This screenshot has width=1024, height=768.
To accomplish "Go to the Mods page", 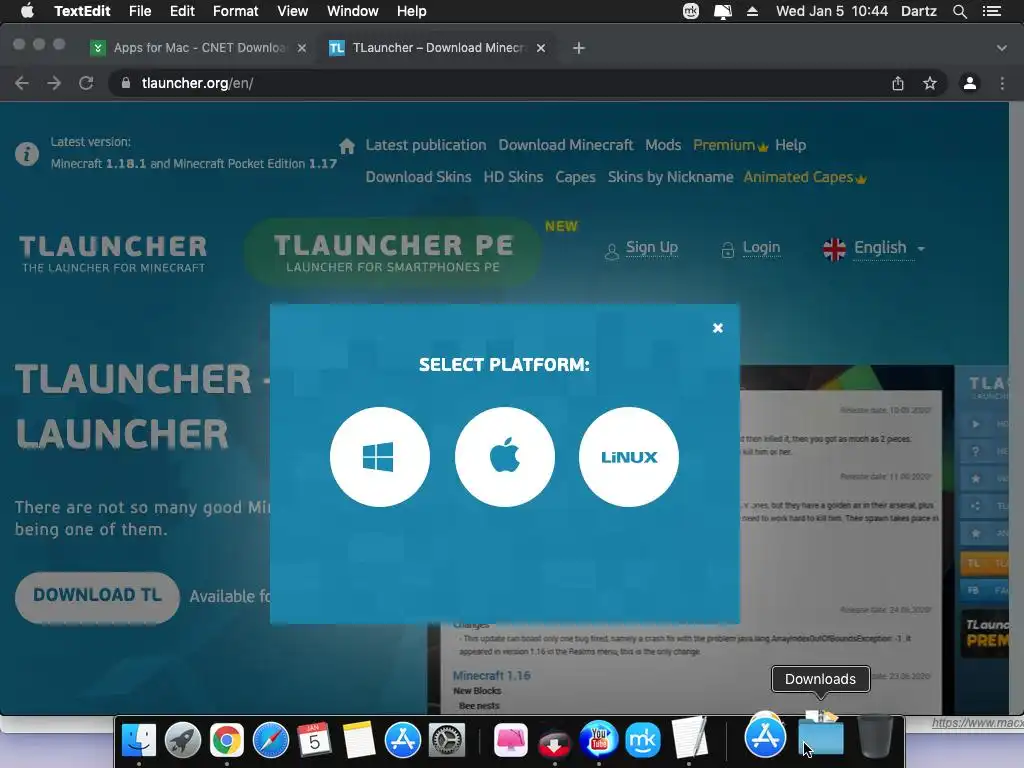I will coord(663,145).
